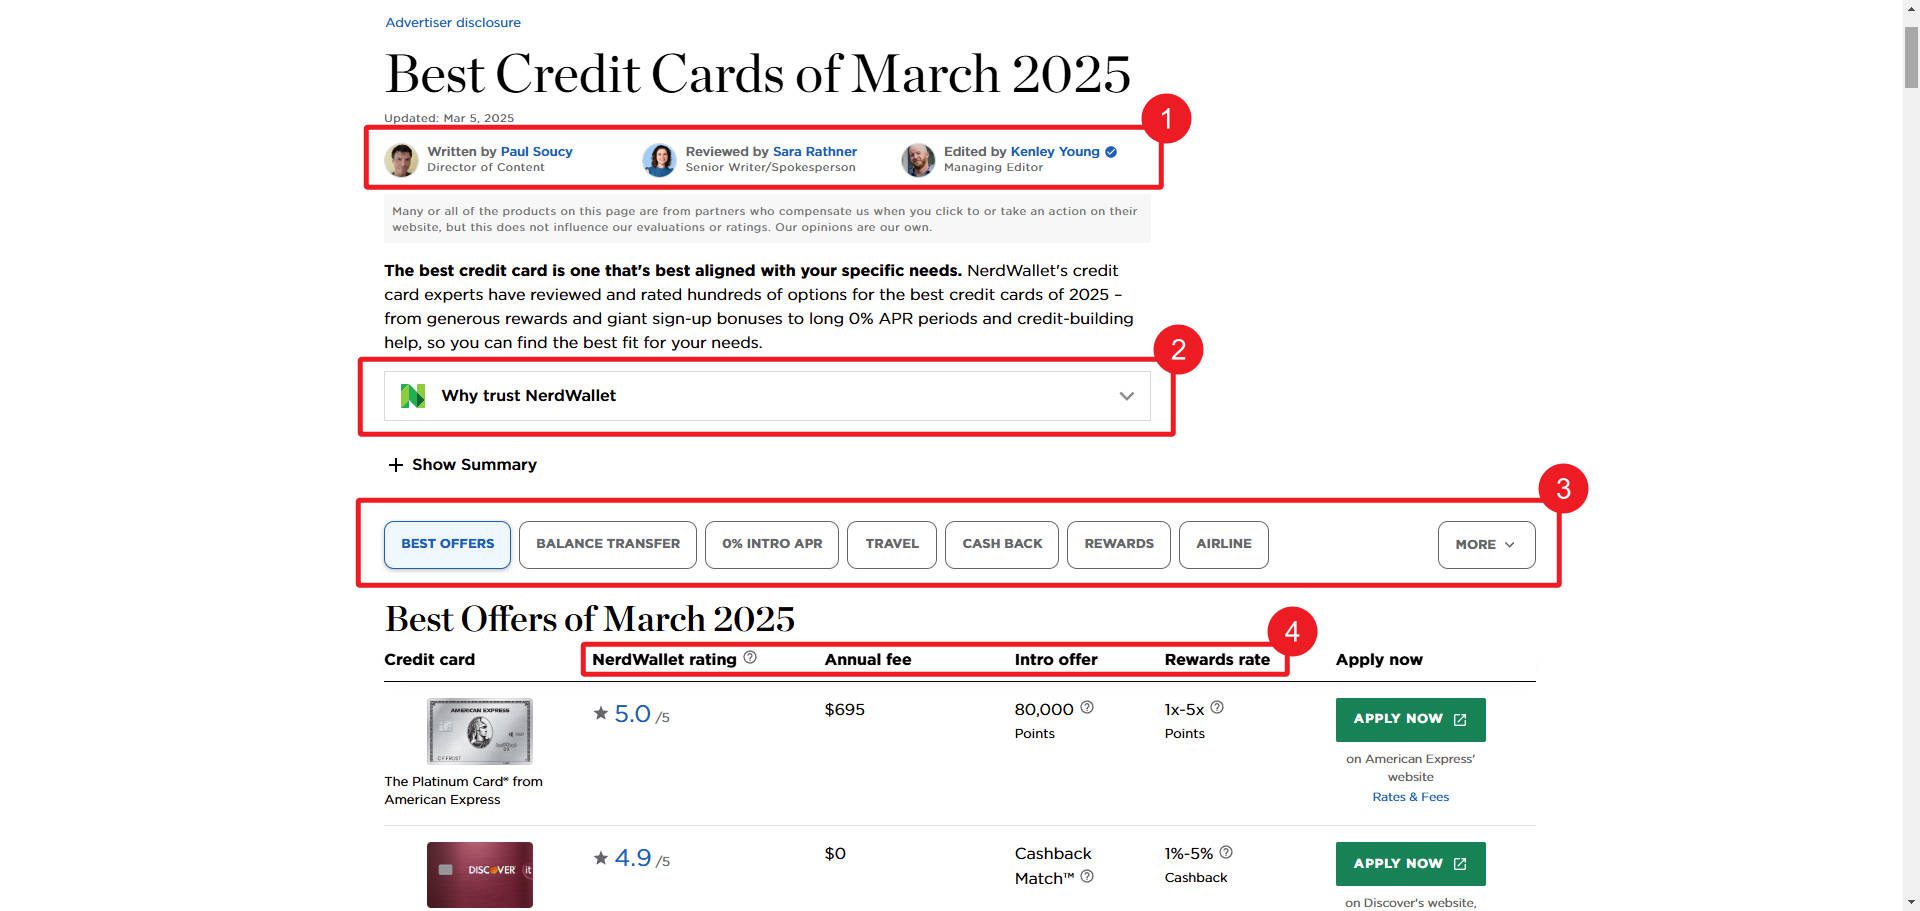This screenshot has width=1920, height=911.
Task: Expand the Show Summary section
Action: coord(473,464)
